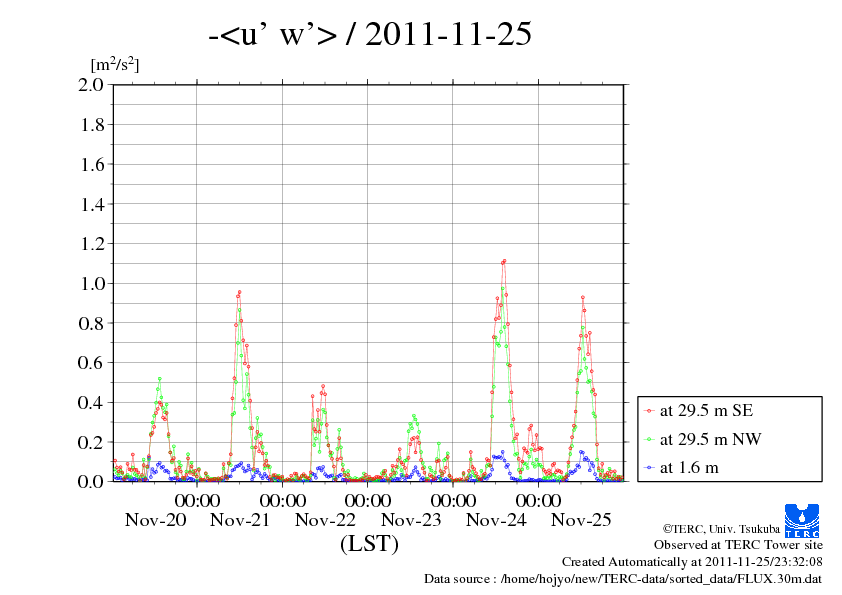Click the red legend marker for 29.5 m SE
Viewport: 842px width, 595px height.
[x=649, y=411]
